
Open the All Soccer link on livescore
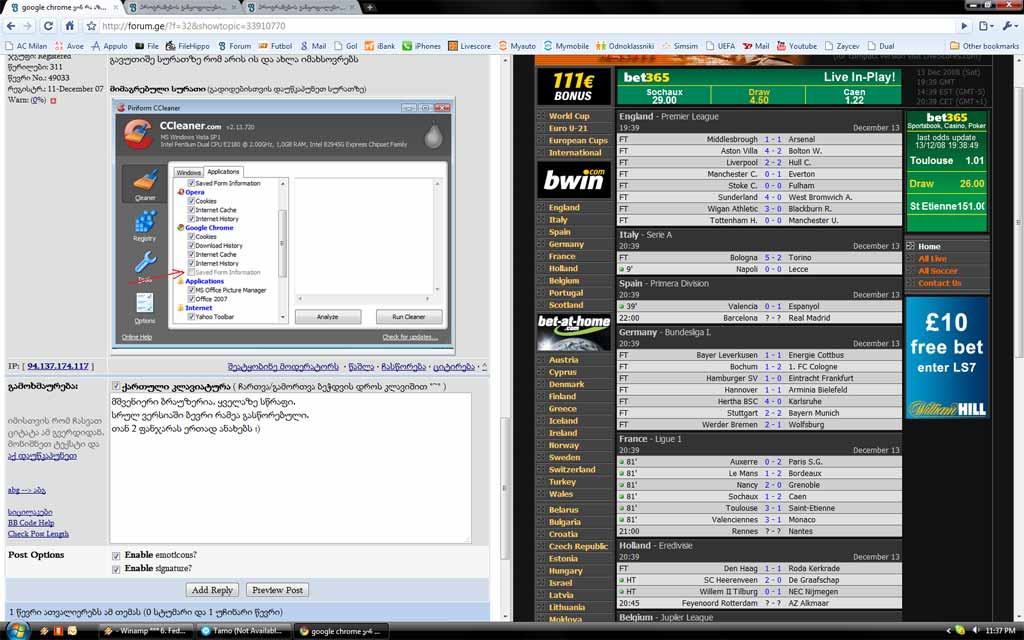938,271
